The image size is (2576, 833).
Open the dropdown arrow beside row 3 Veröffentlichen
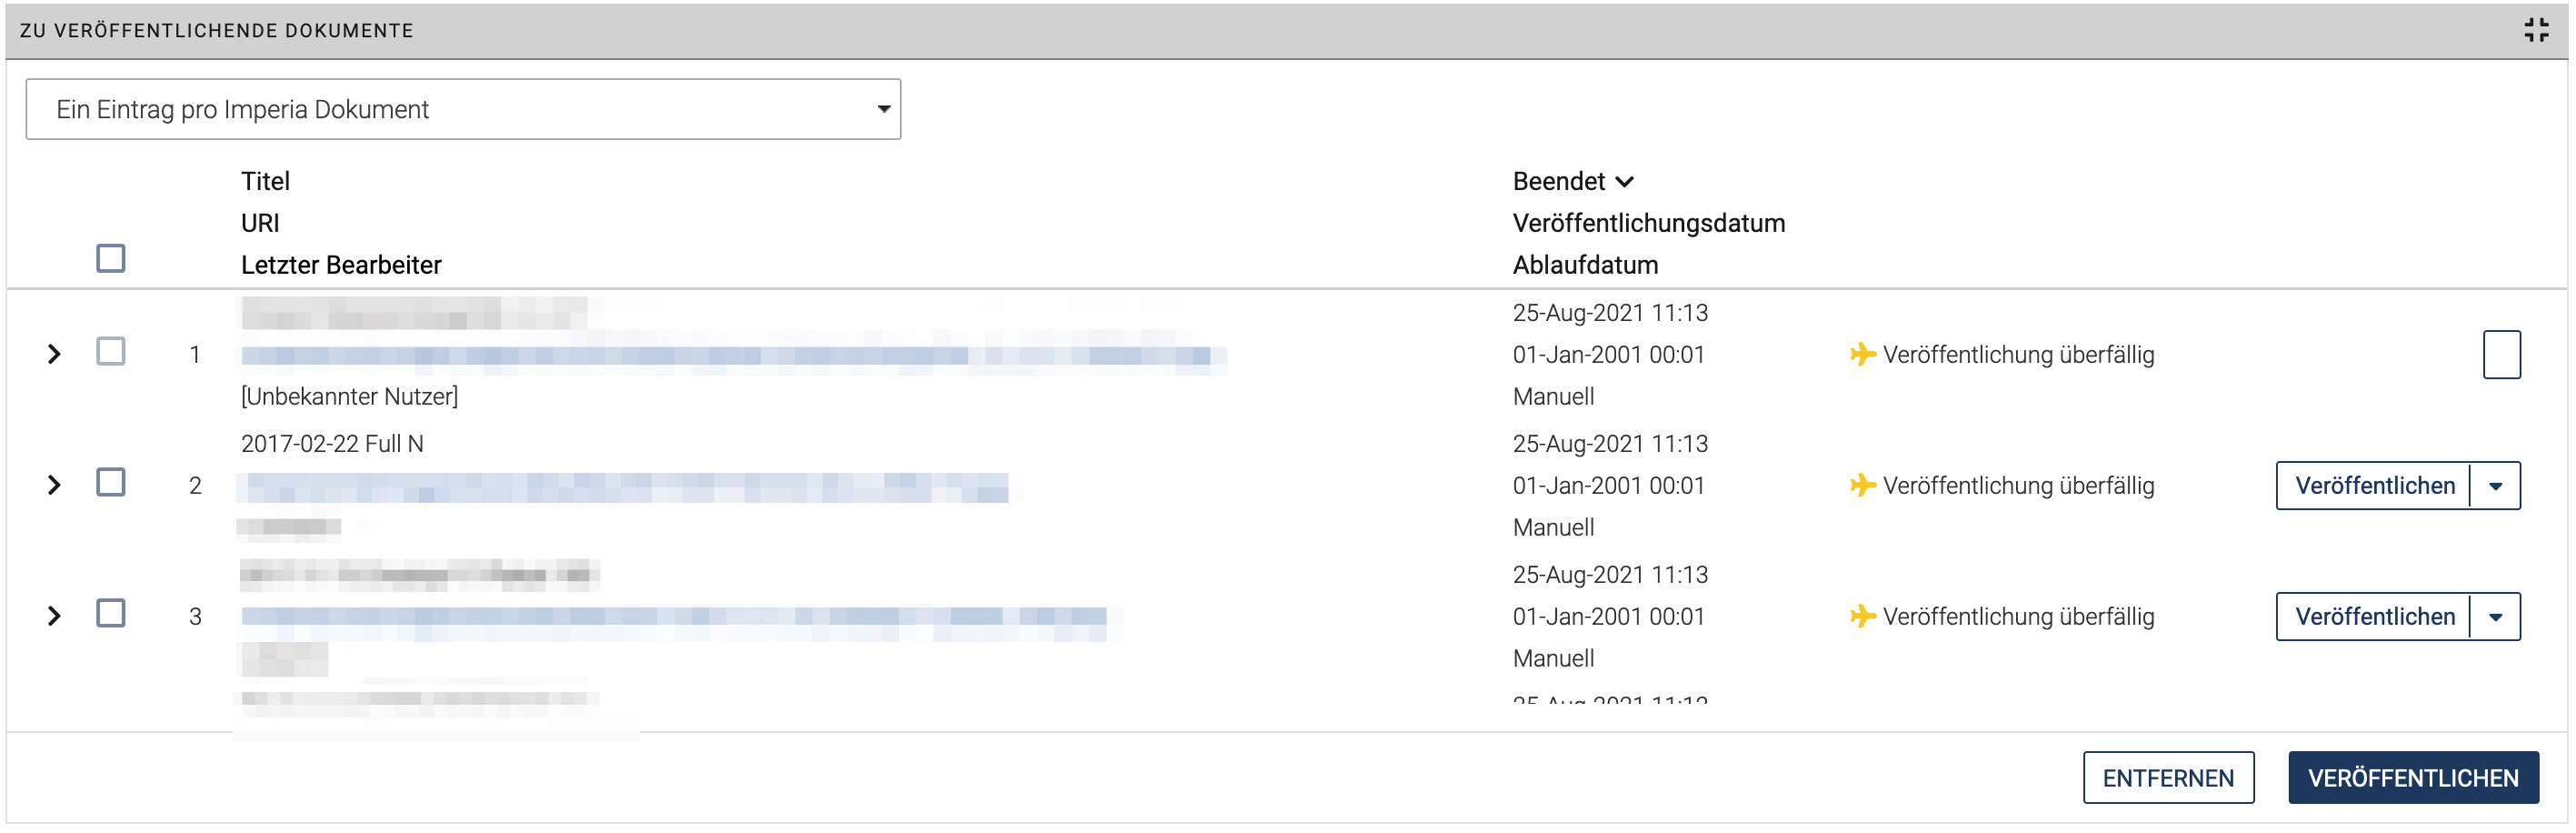pos(2495,617)
